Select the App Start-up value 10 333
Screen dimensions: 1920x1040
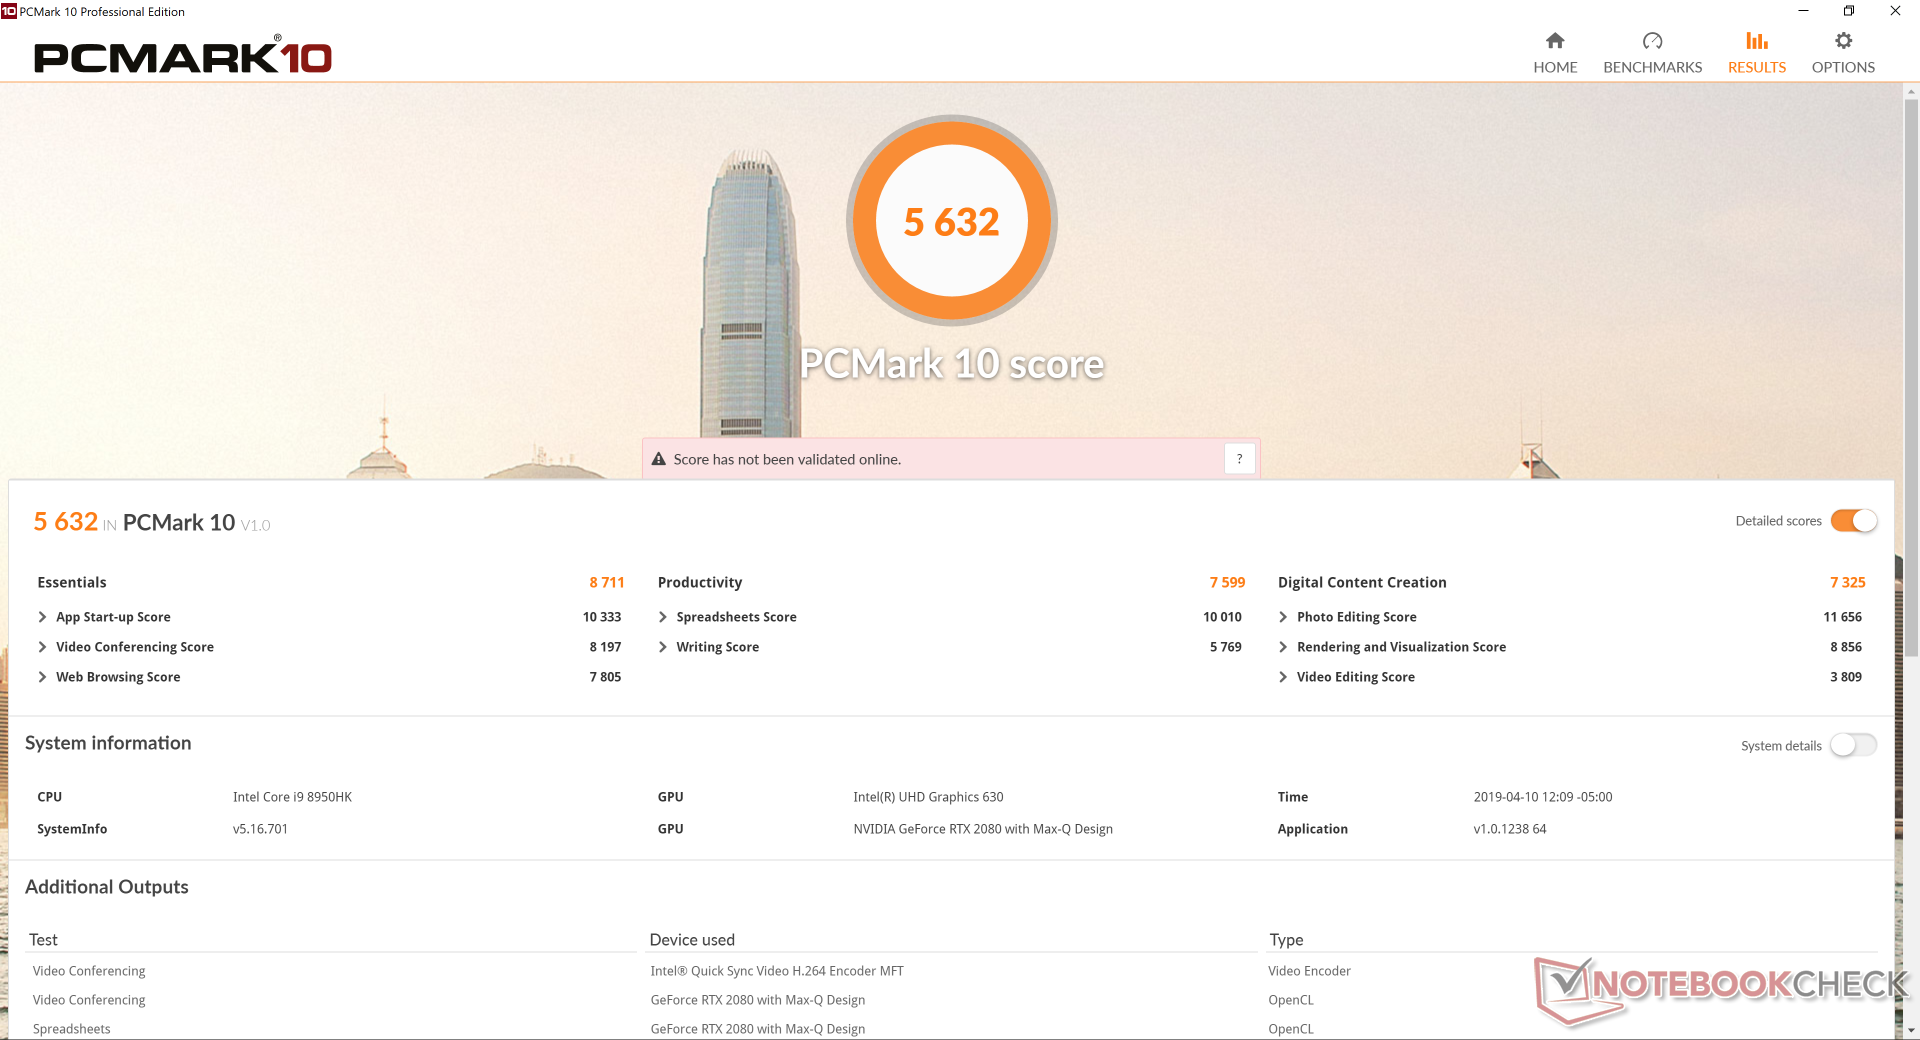602,617
